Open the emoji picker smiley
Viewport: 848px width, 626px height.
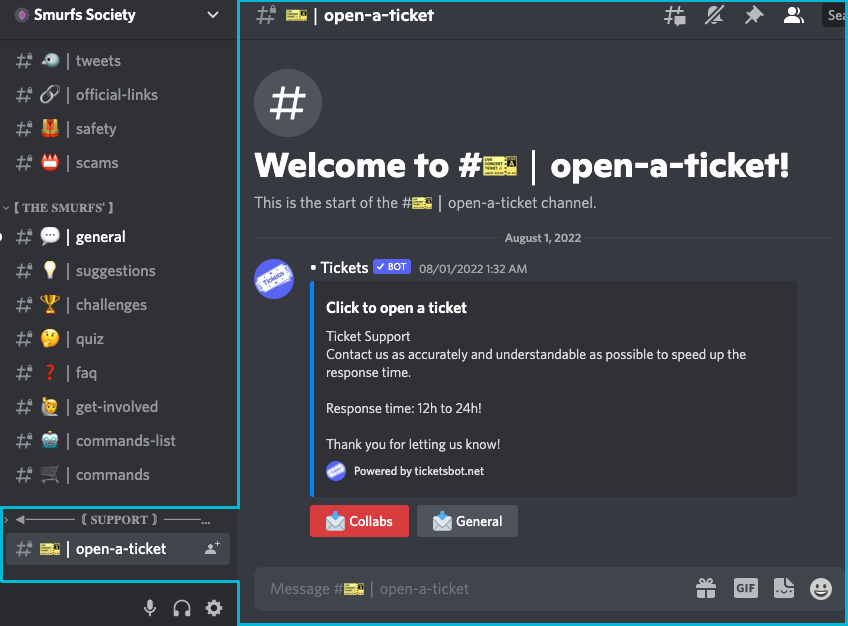click(821, 588)
